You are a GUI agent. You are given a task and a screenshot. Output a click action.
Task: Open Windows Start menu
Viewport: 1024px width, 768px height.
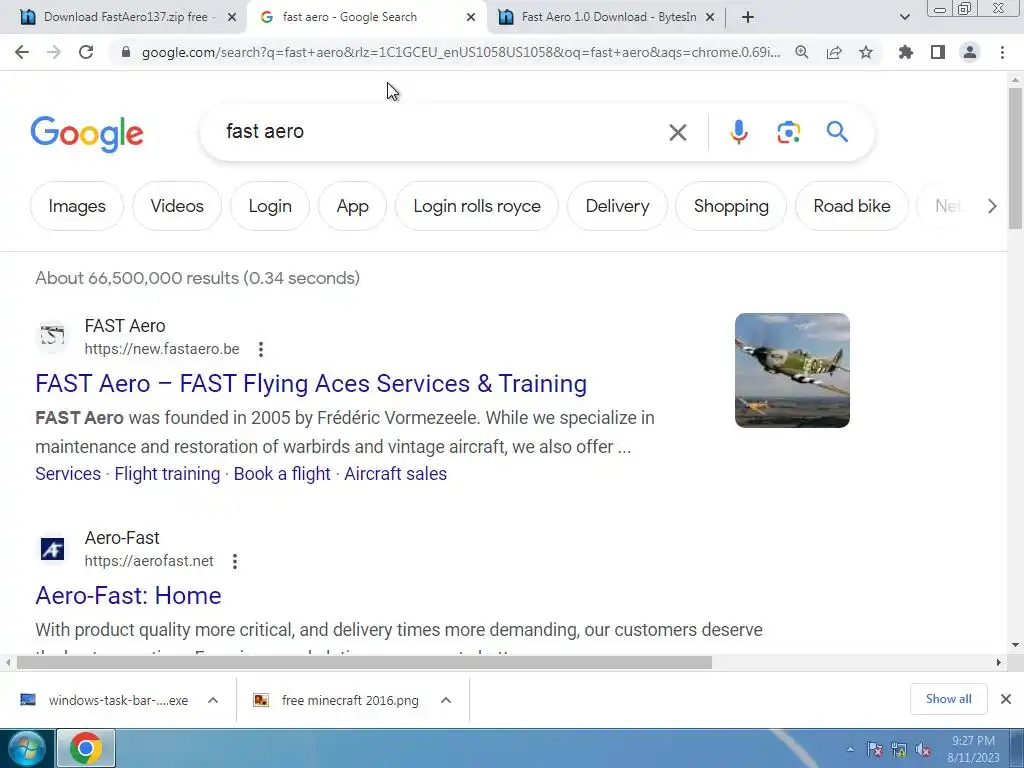pos(25,748)
